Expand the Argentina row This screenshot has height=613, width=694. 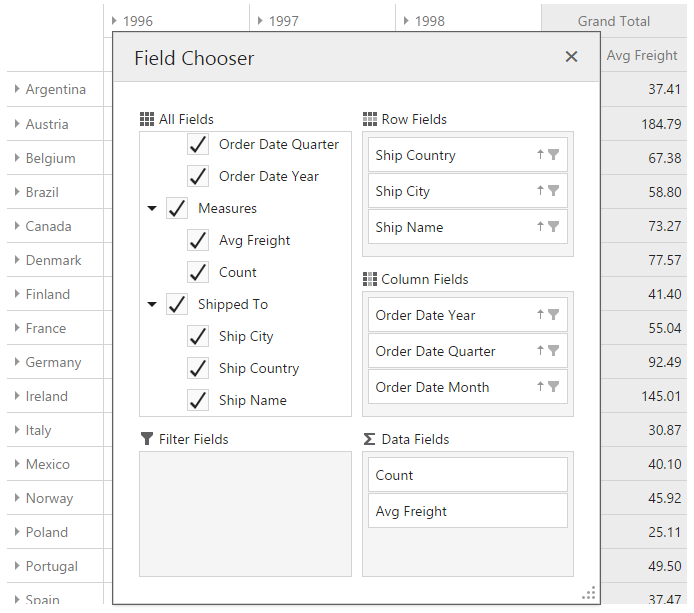coord(18,89)
